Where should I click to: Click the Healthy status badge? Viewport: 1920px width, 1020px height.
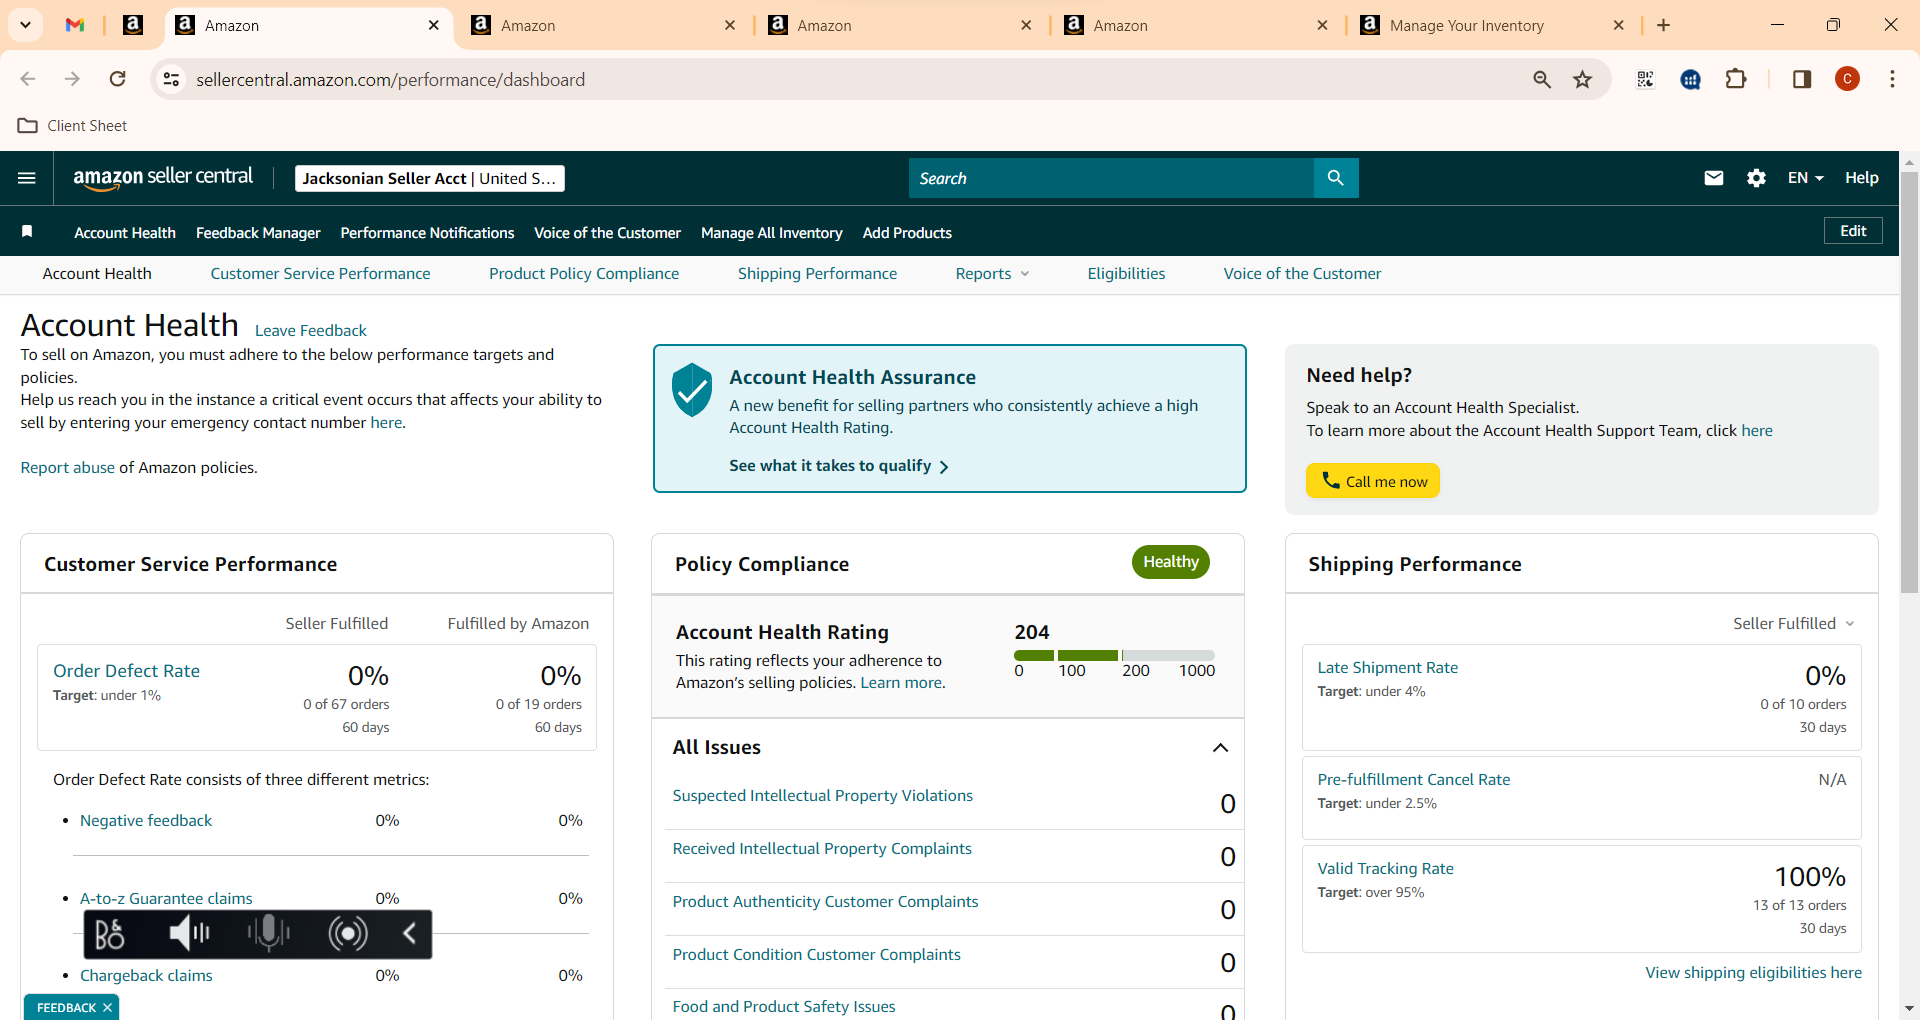pos(1170,562)
